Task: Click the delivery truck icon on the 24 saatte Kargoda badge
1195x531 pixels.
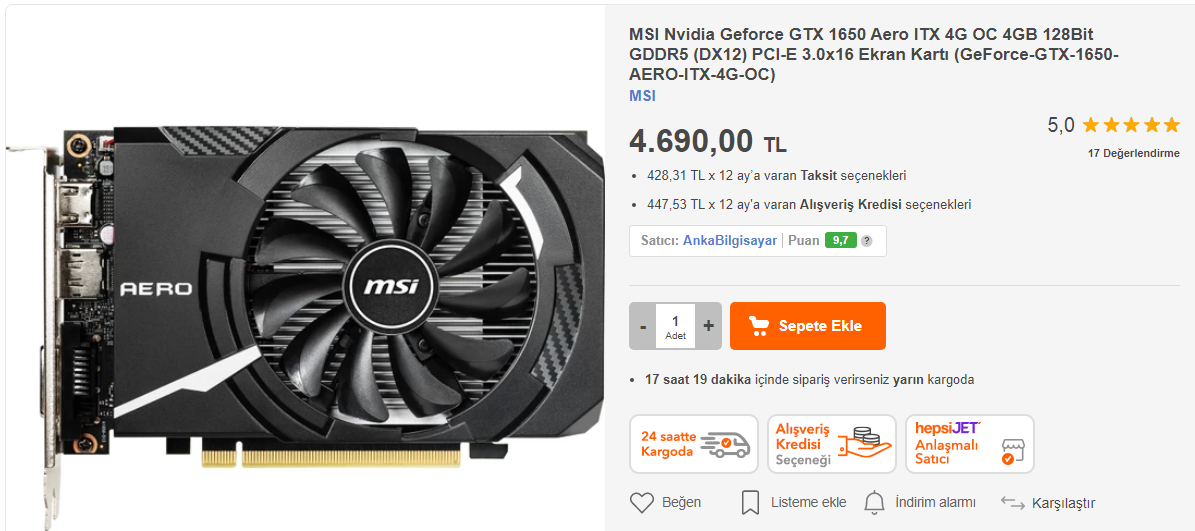Action: coord(725,443)
